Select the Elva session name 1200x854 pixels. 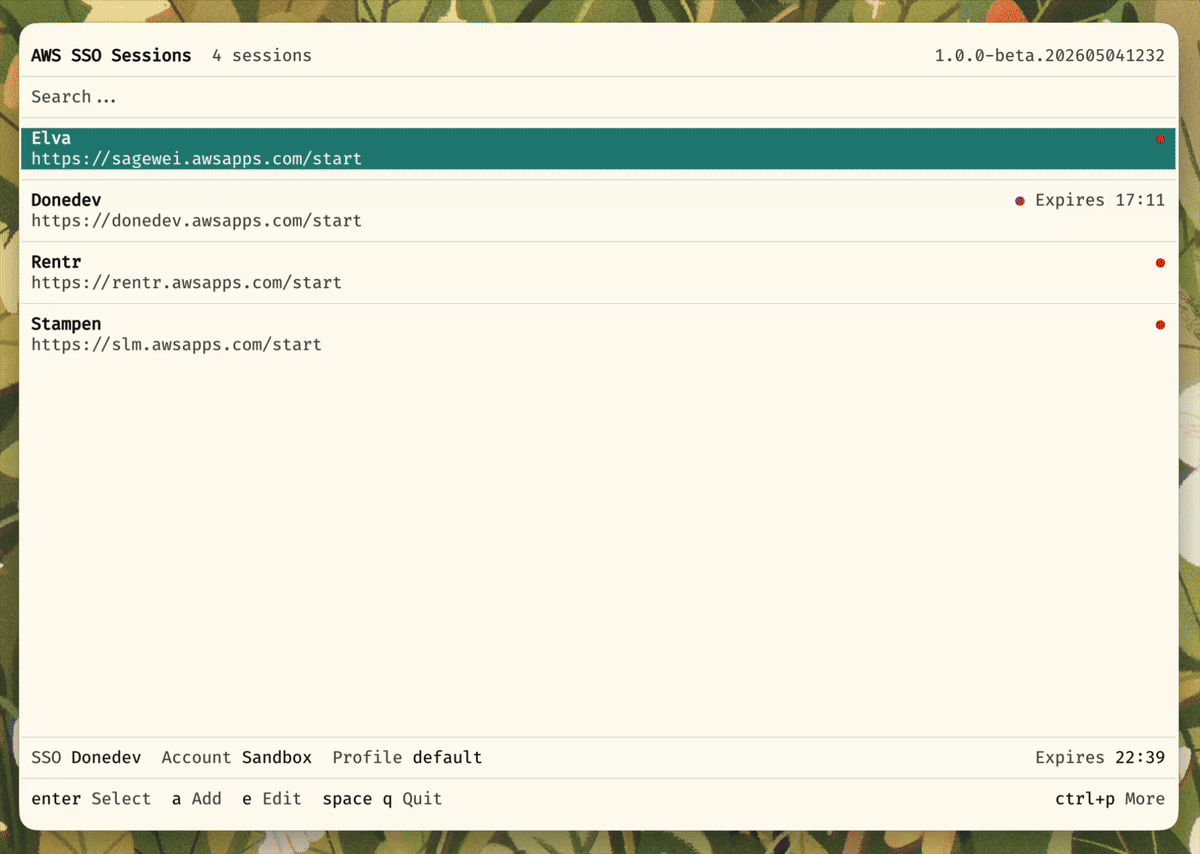pyautogui.click(x=51, y=138)
